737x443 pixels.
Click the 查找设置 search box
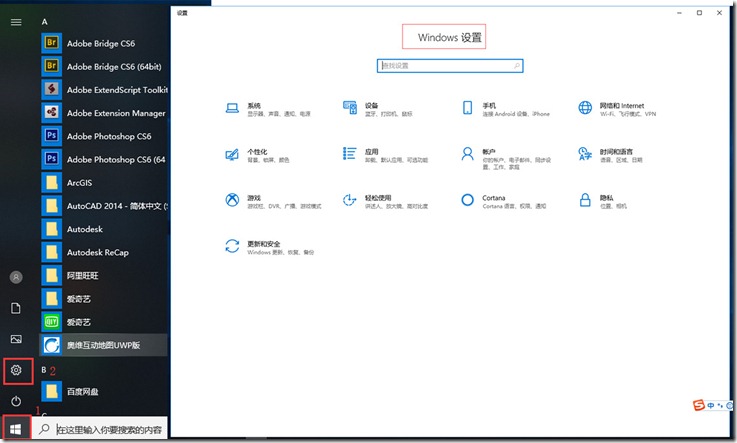(x=450, y=66)
